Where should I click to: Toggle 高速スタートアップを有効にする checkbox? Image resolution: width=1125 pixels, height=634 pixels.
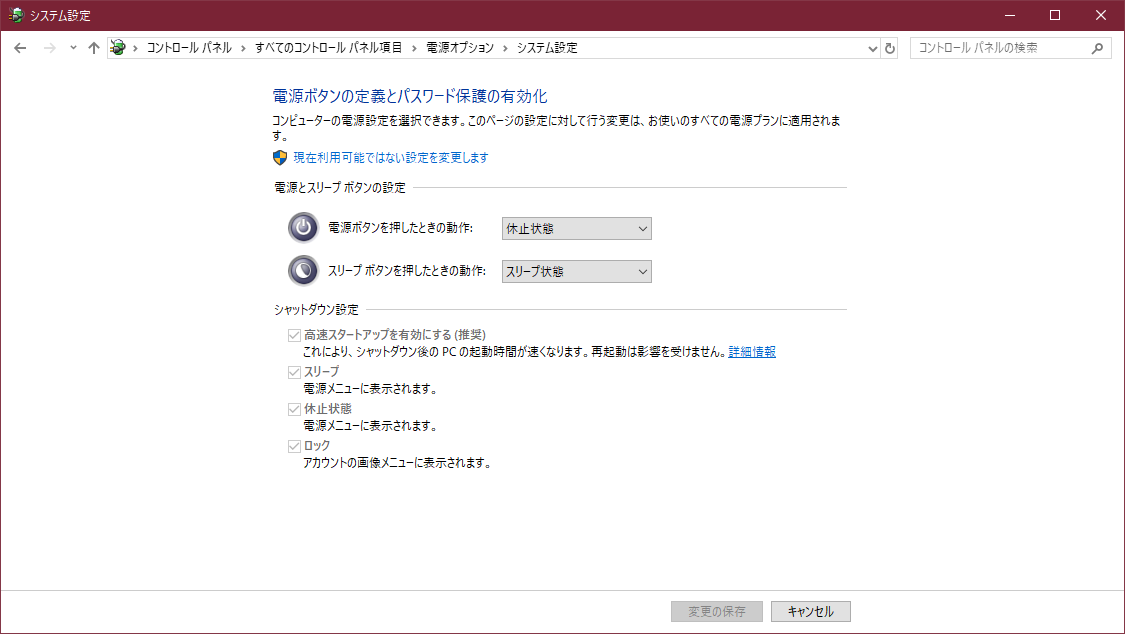294,335
